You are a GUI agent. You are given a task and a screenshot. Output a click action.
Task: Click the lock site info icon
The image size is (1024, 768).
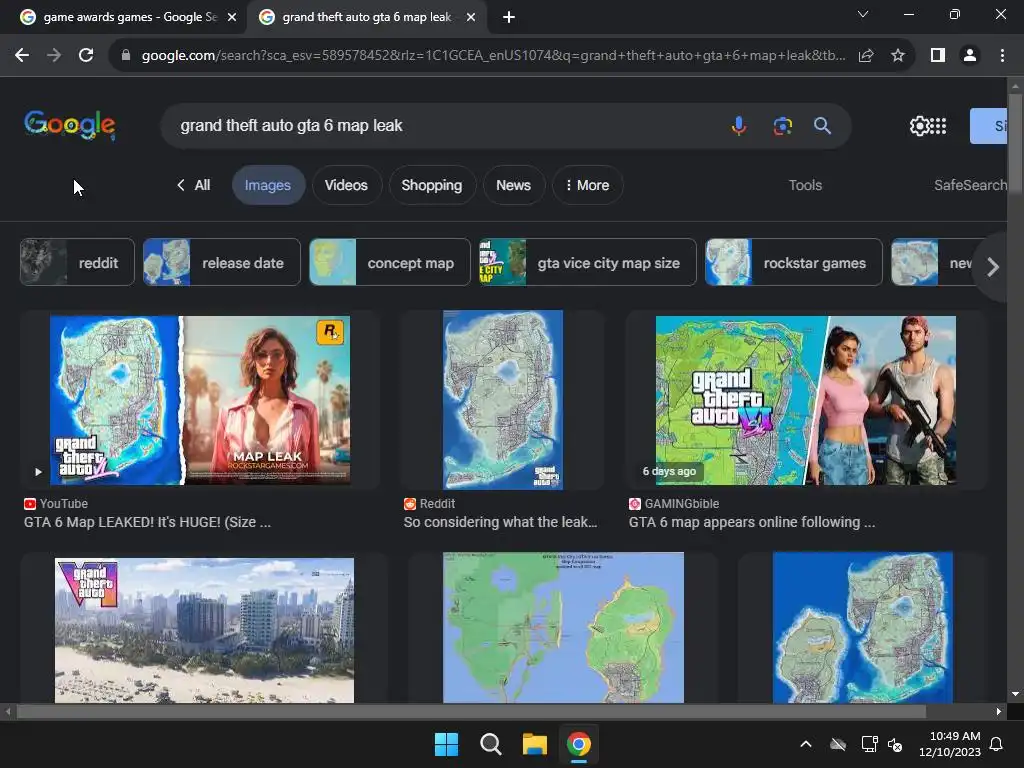(126, 56)
